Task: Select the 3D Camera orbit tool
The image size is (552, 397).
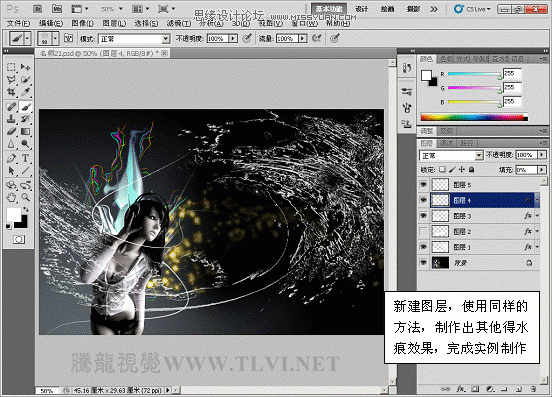Action: (25, 185)
